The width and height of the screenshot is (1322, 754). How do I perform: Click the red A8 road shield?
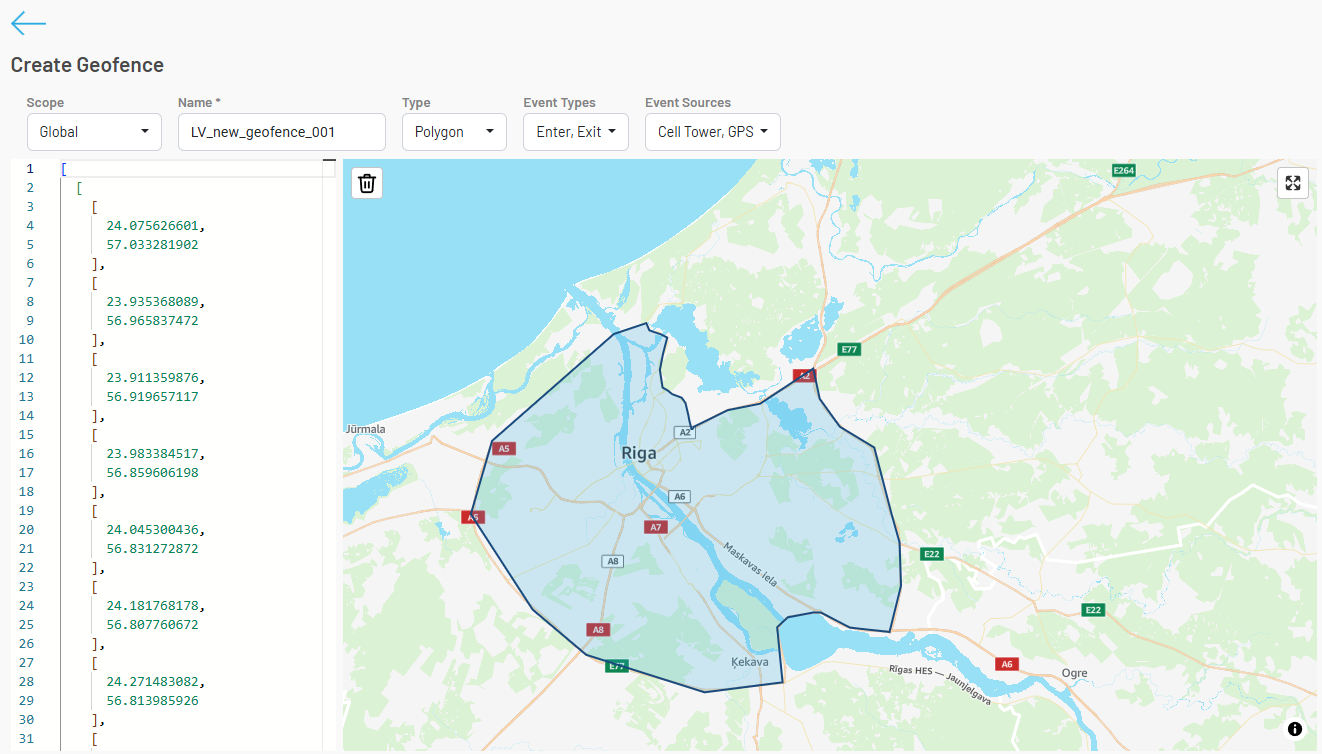coord(598,629)
